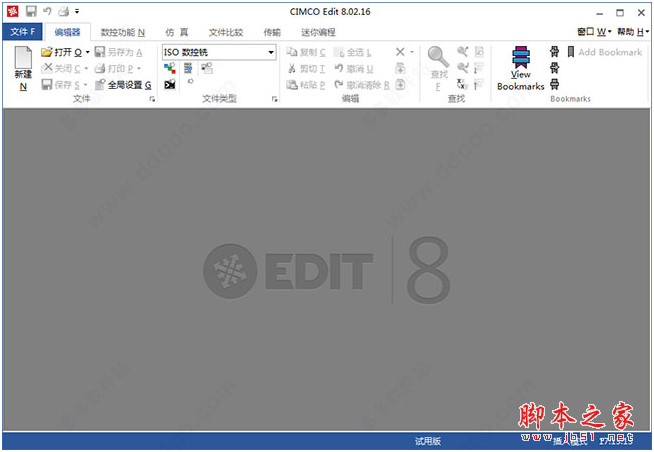Screen dimensions: 654x452
Task: Click the 打印 P print button
Action: 114,68
